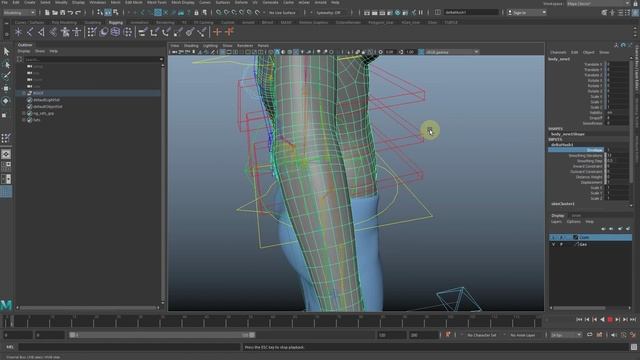
Task: Open the Script Editor icon at bottom right
Action: click(633, 347)
